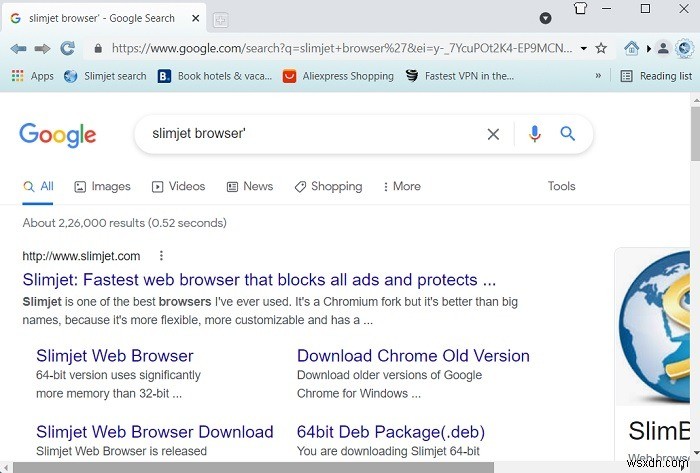The width and height of the screenshot is (700, 473).
Task: Switch to the Images results tab
Action: point(103,186)
